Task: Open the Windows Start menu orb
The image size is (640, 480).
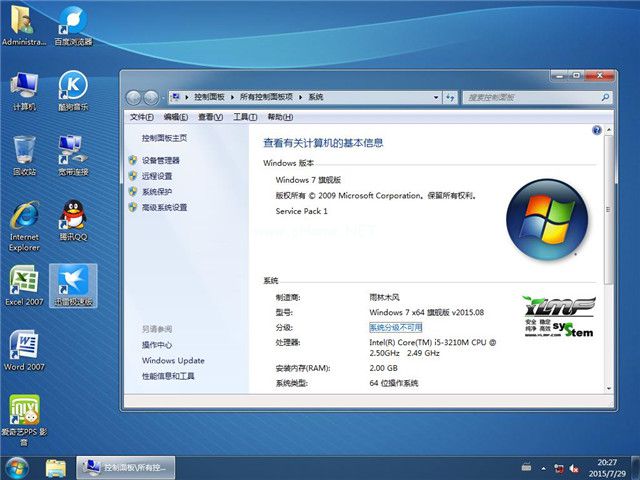Action: [16, 468]
